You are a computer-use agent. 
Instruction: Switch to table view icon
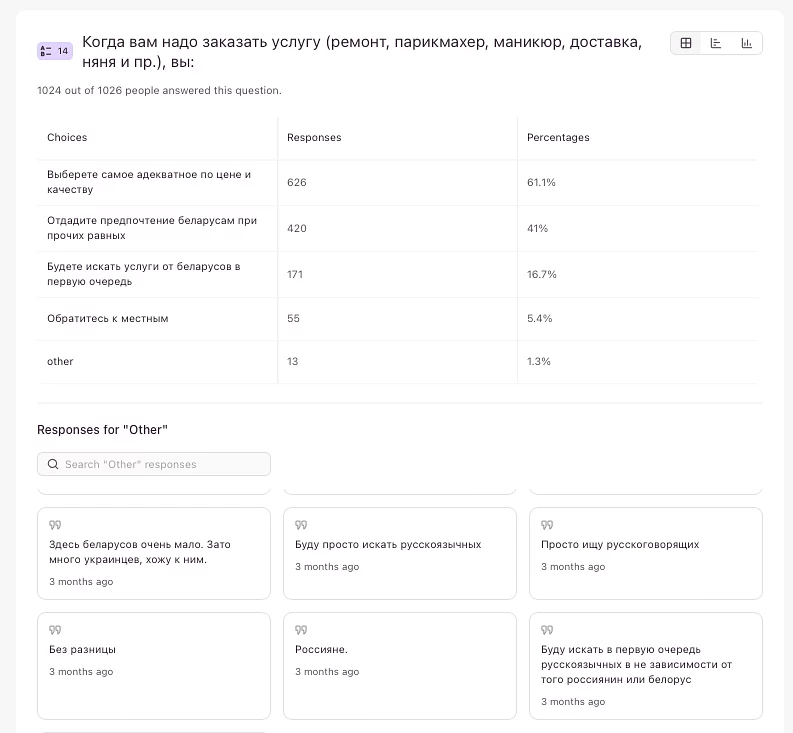click(686, 43)
